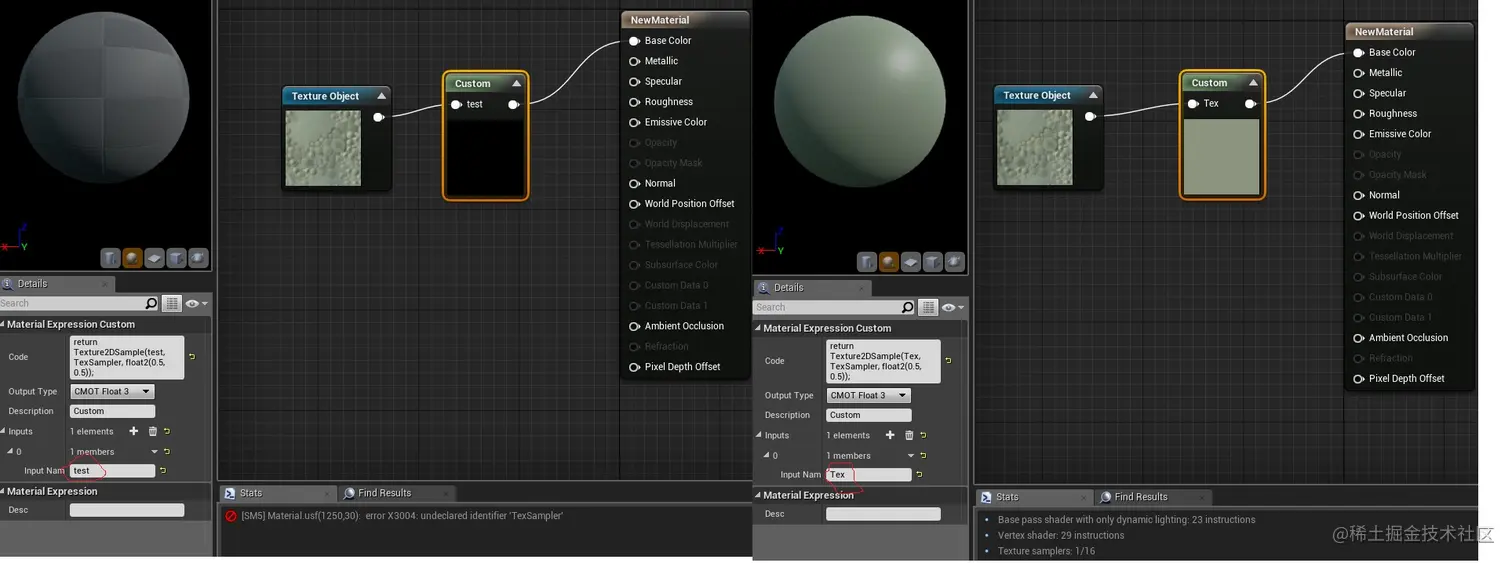Click Search field in left Details panel

pos(71,303)
